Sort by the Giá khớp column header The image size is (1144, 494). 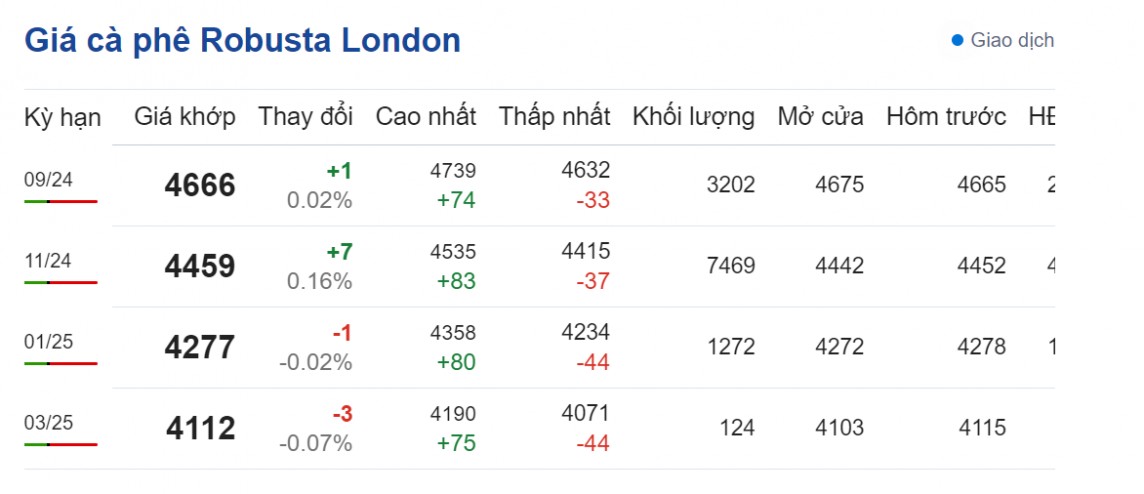coord(185,116)
